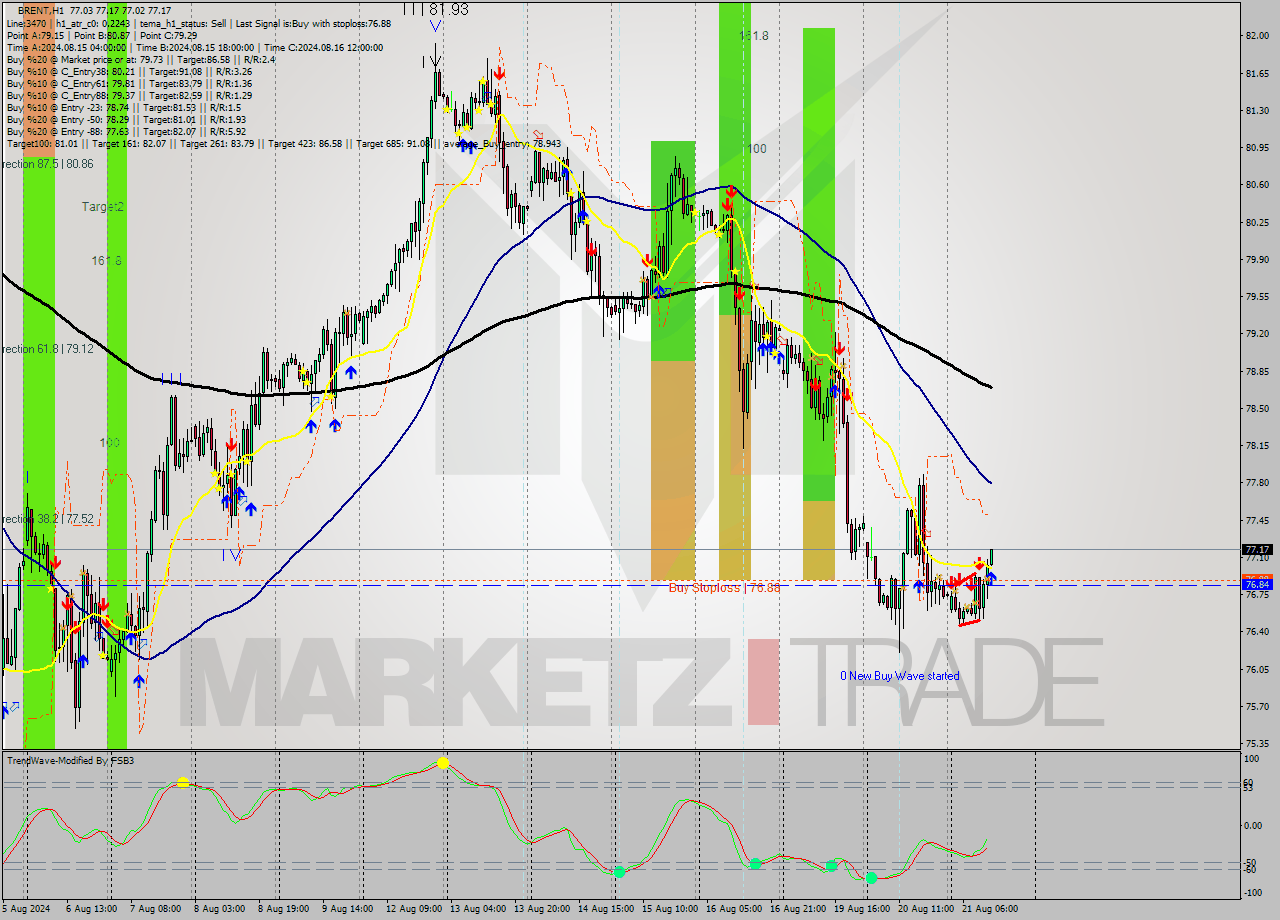1280x920 pixels.
Task: Click the 81.93 high price label
Action: point(449,8)
